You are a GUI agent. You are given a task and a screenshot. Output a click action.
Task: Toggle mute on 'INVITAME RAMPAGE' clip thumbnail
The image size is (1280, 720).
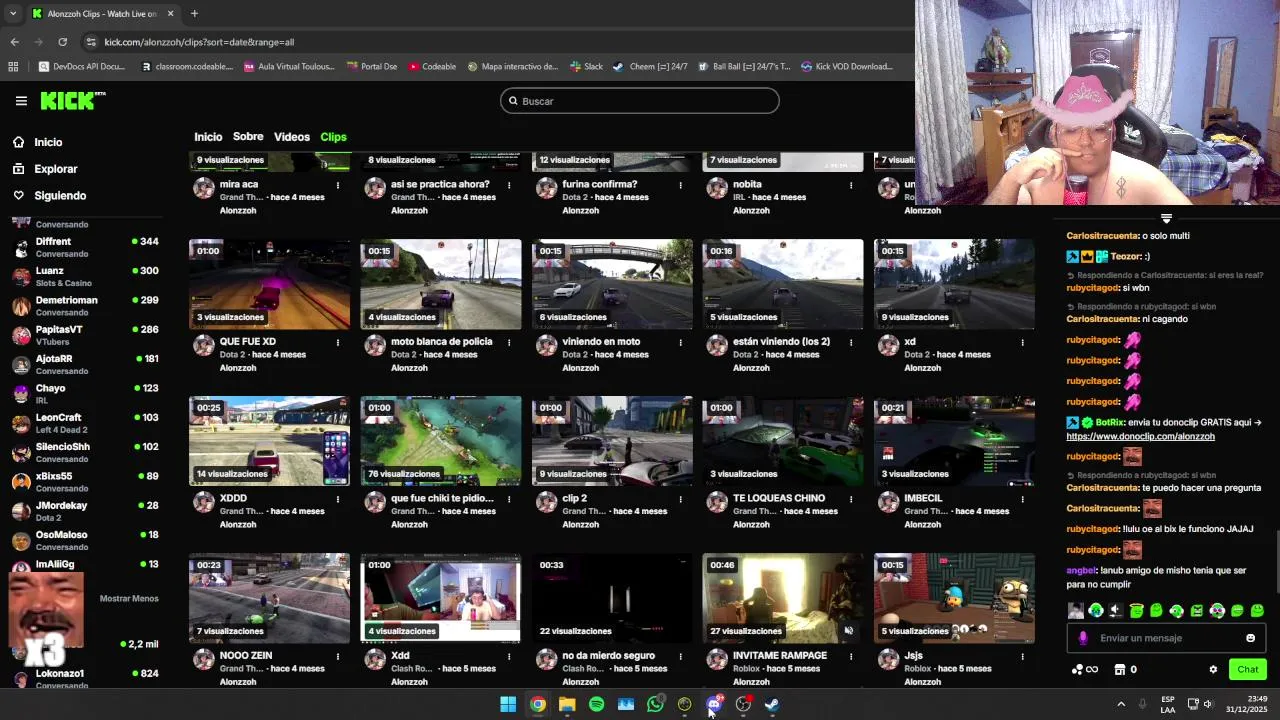coord(848,631)
